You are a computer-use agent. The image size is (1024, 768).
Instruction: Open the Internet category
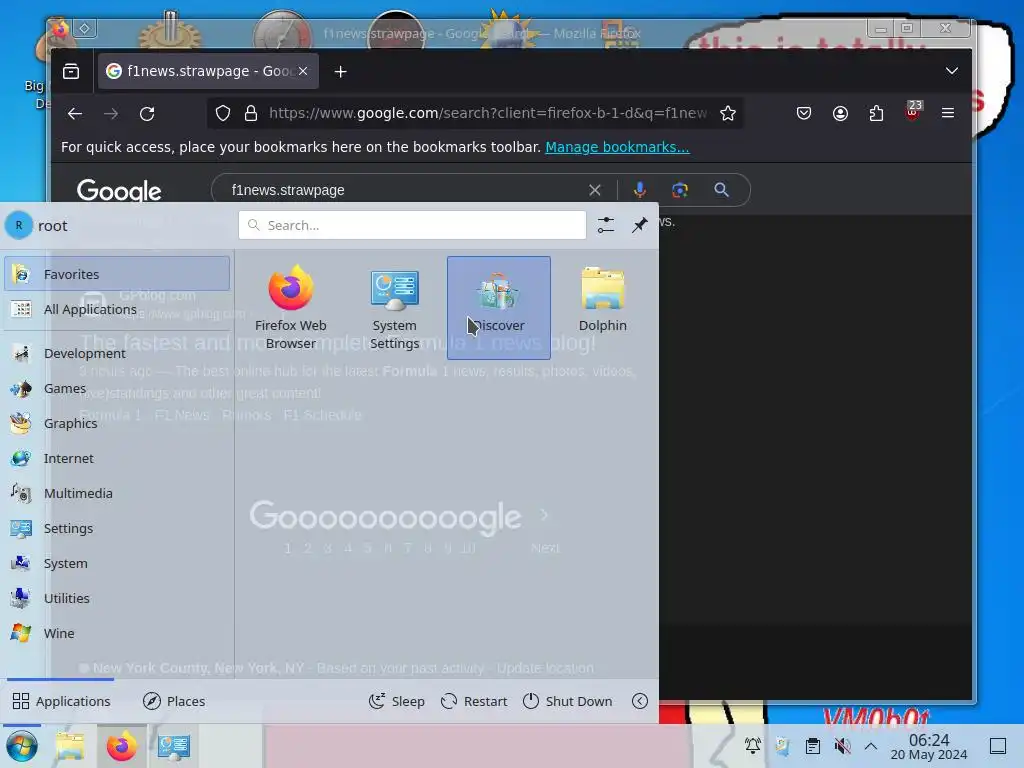[x=118, y=458]
